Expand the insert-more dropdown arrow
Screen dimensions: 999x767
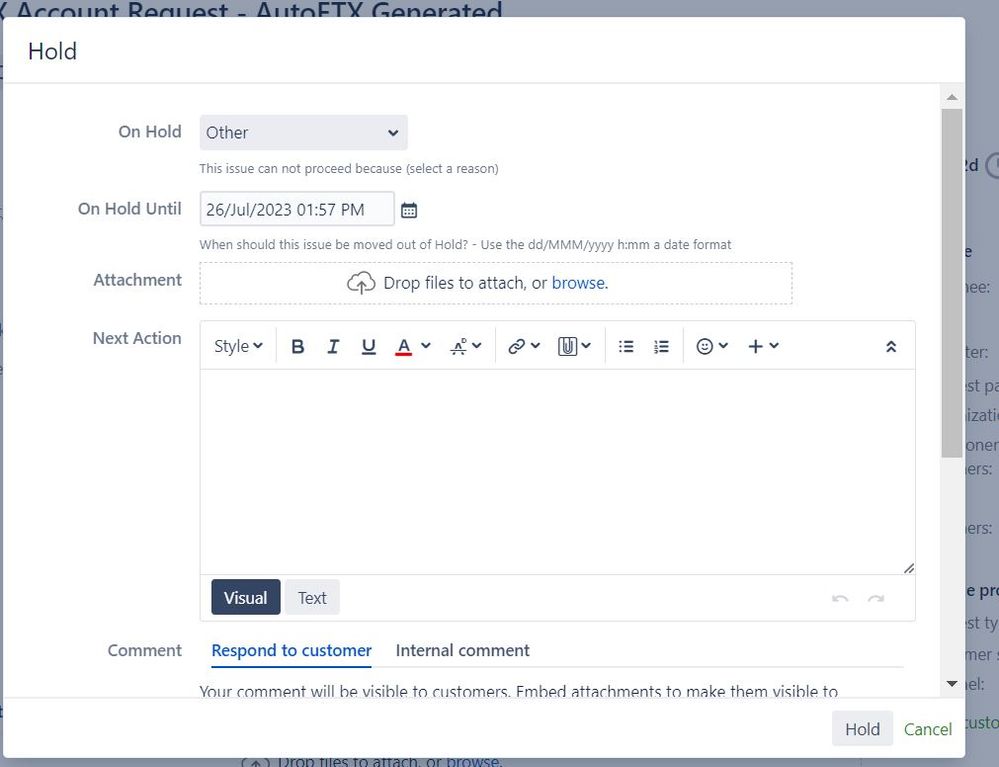(x=774, y=345)
